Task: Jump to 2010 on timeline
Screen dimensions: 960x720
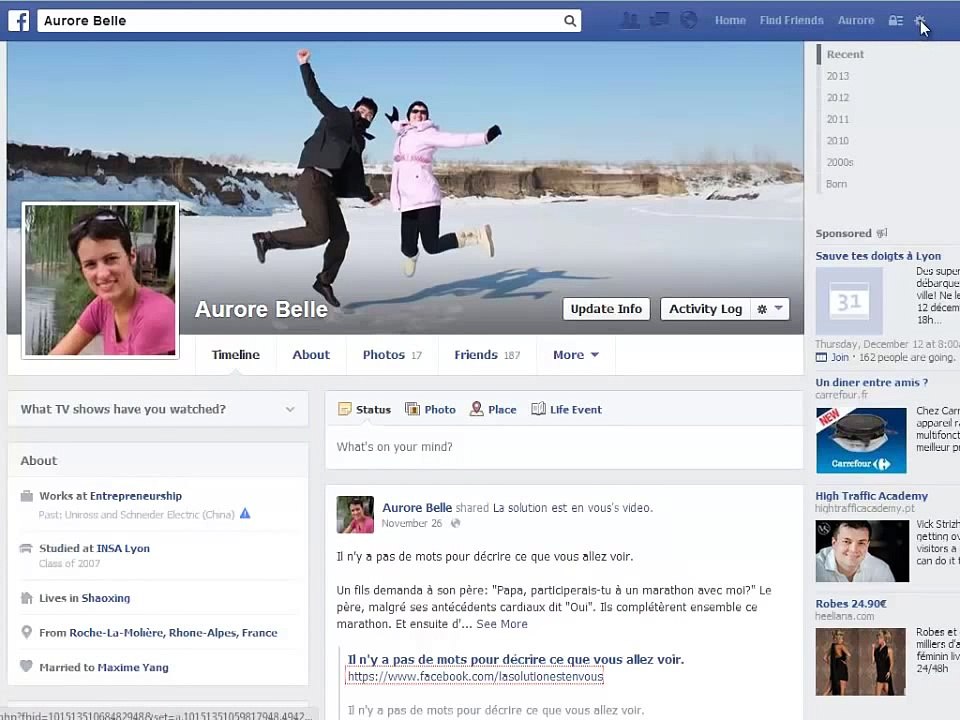Action: (x=838, y=141)
